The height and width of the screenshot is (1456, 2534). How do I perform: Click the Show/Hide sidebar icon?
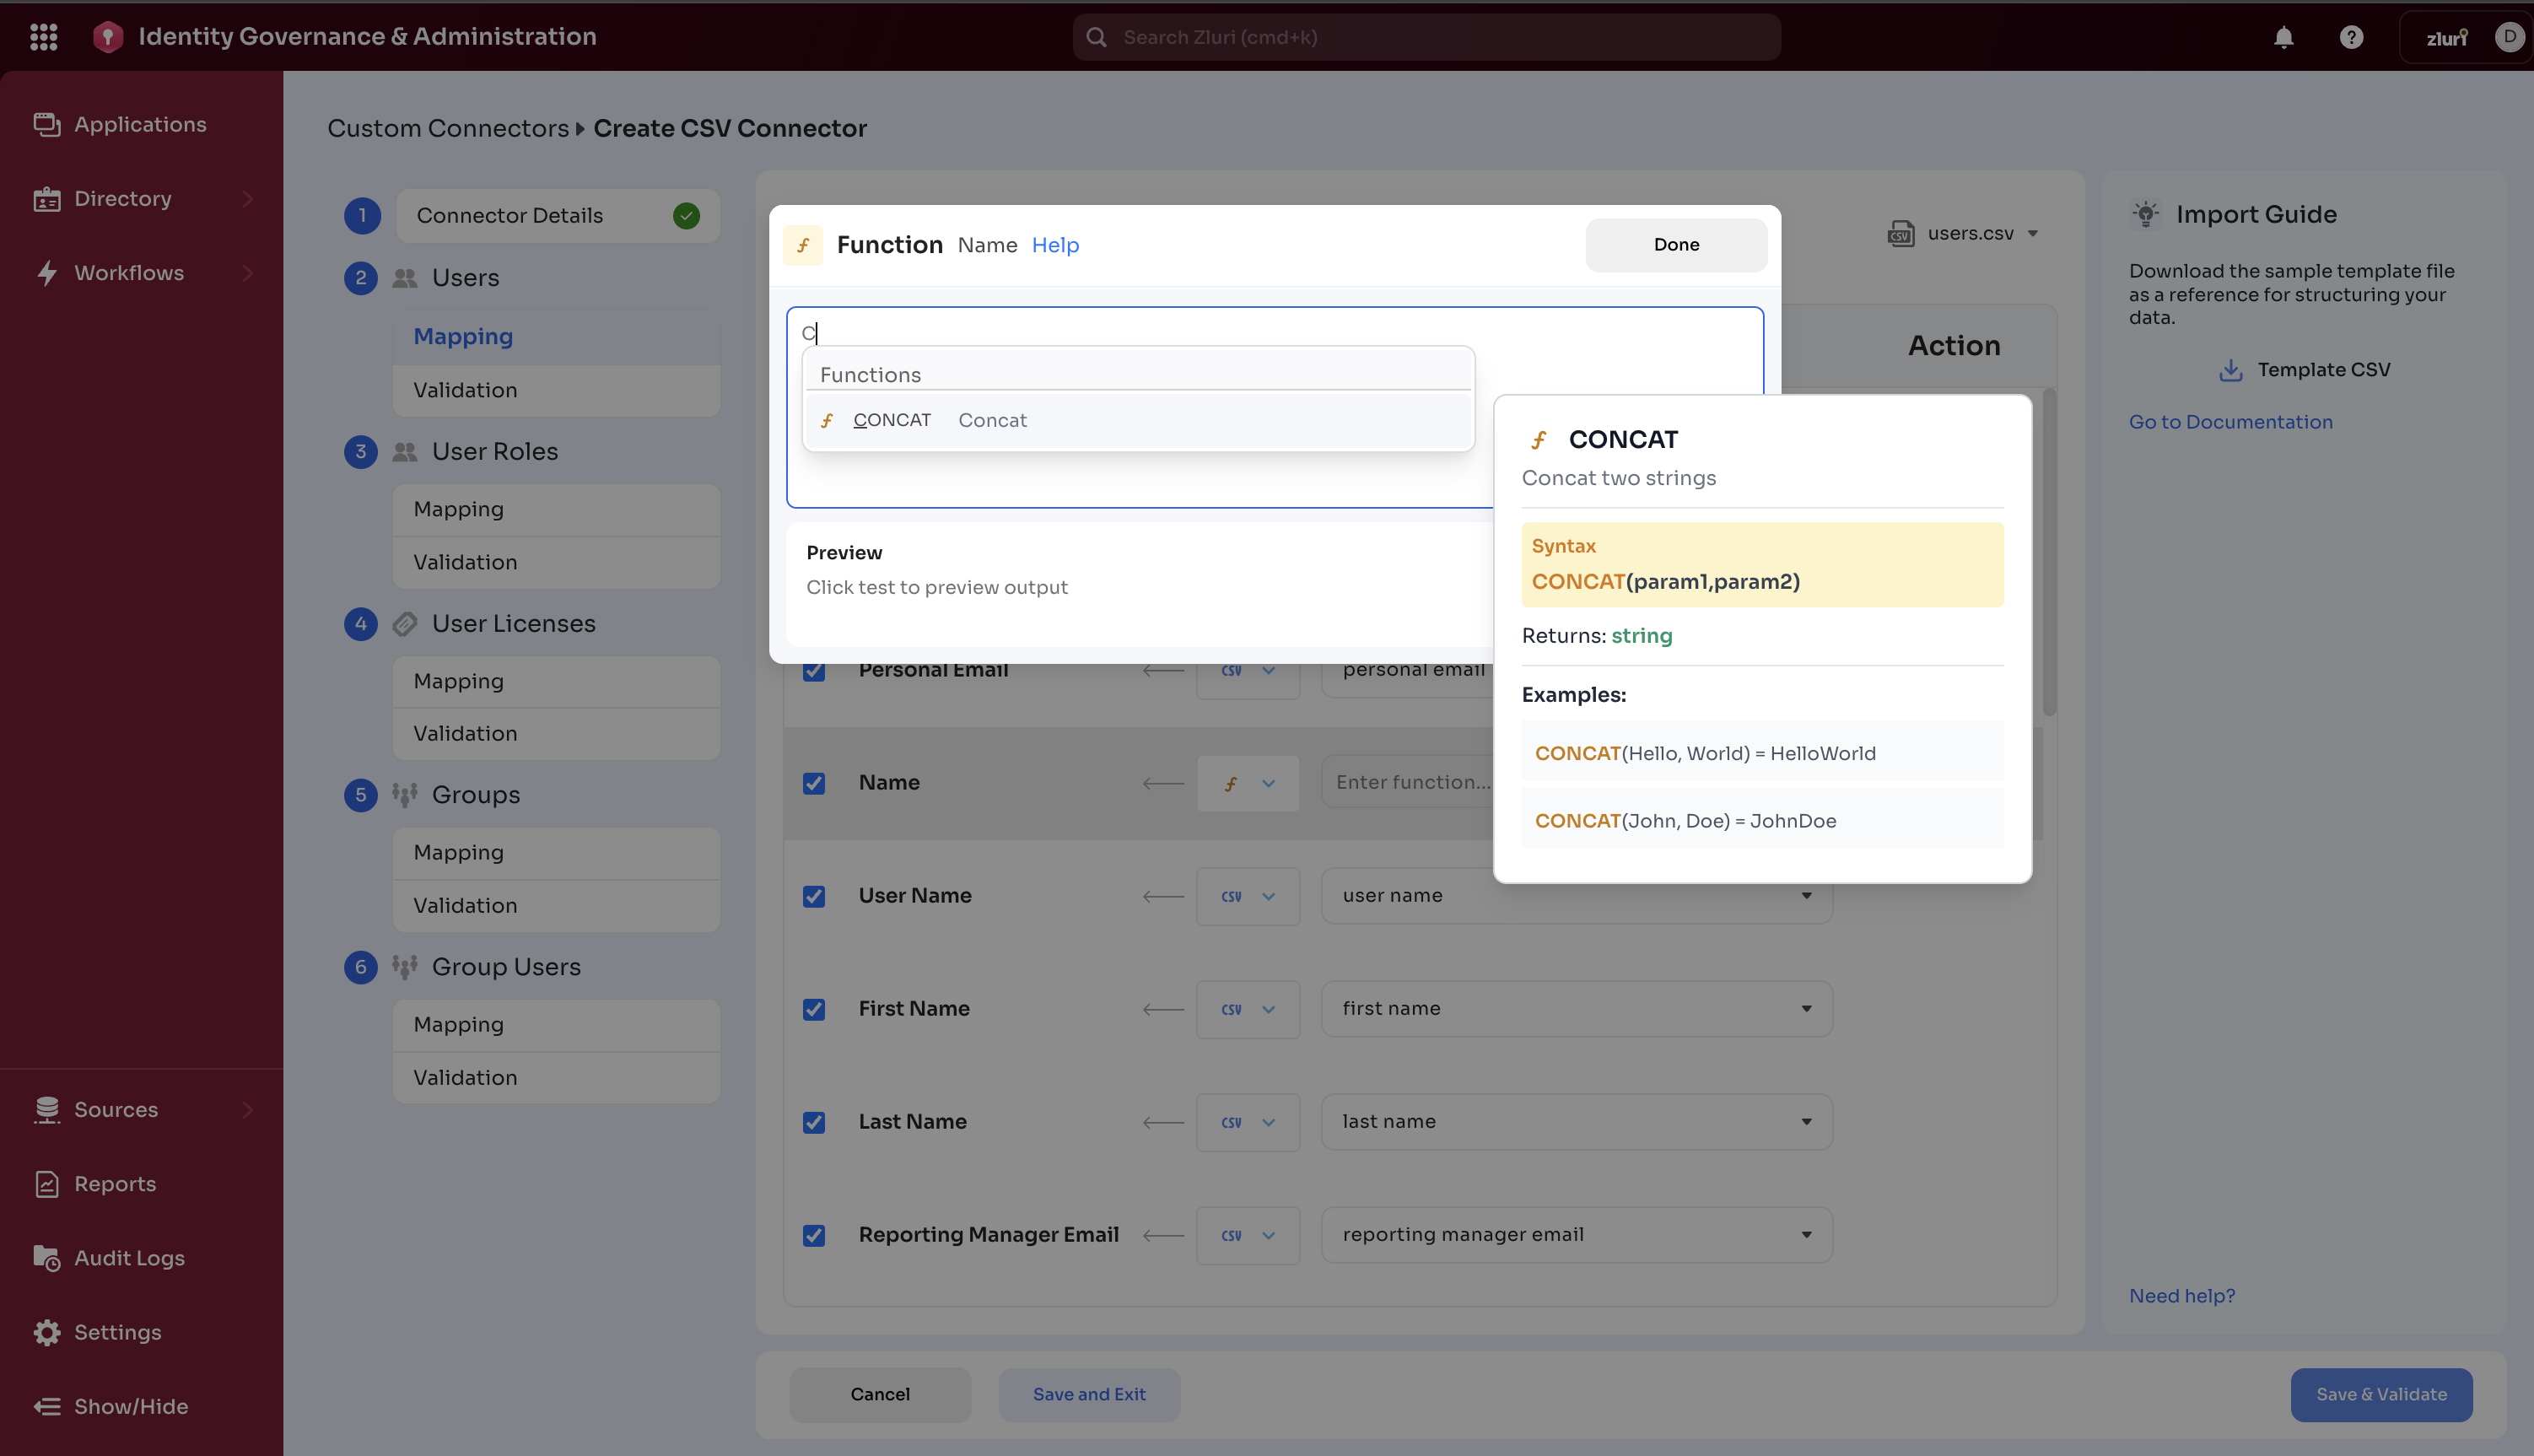46,1406
